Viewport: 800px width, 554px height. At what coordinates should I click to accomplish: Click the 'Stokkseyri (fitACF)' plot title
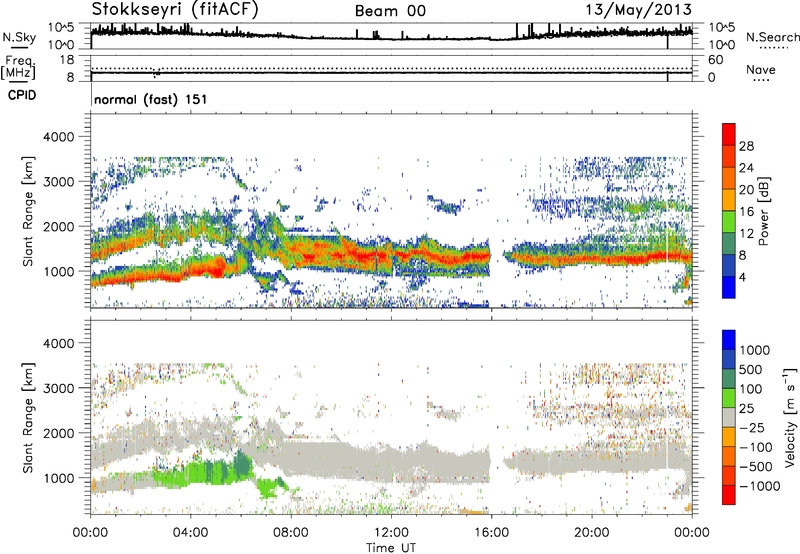pos(175,10)
